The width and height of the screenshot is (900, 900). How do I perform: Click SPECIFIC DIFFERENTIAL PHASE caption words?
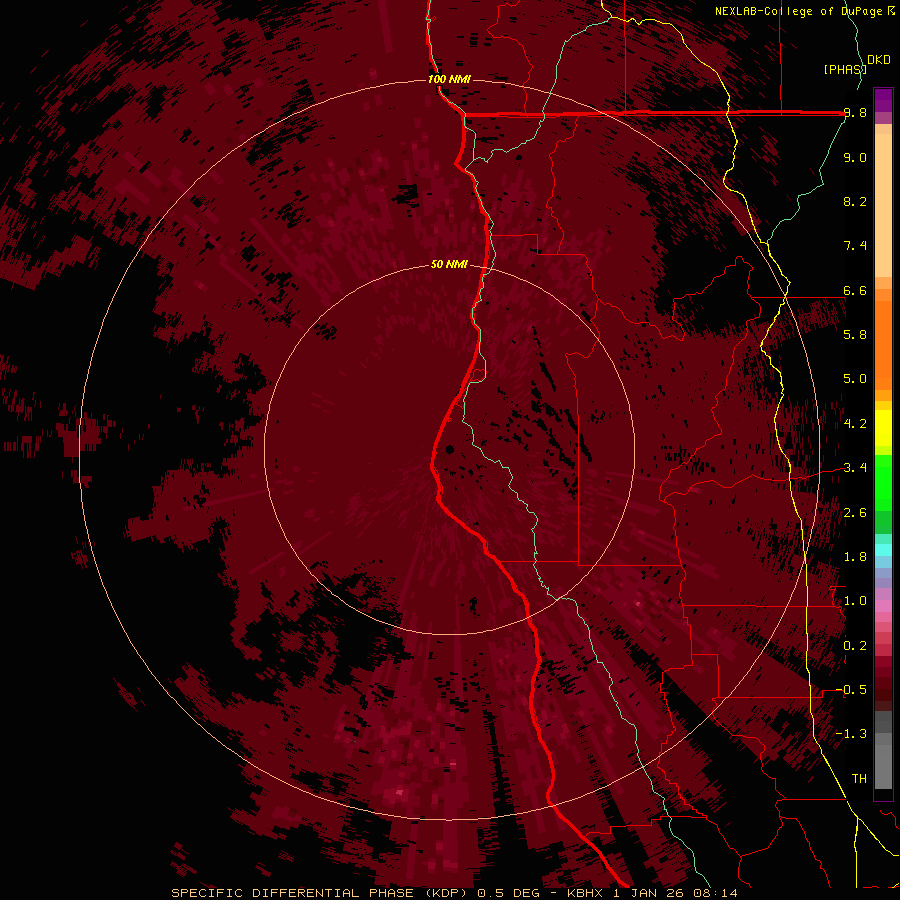pyautogui.click(x=293, y=893)
